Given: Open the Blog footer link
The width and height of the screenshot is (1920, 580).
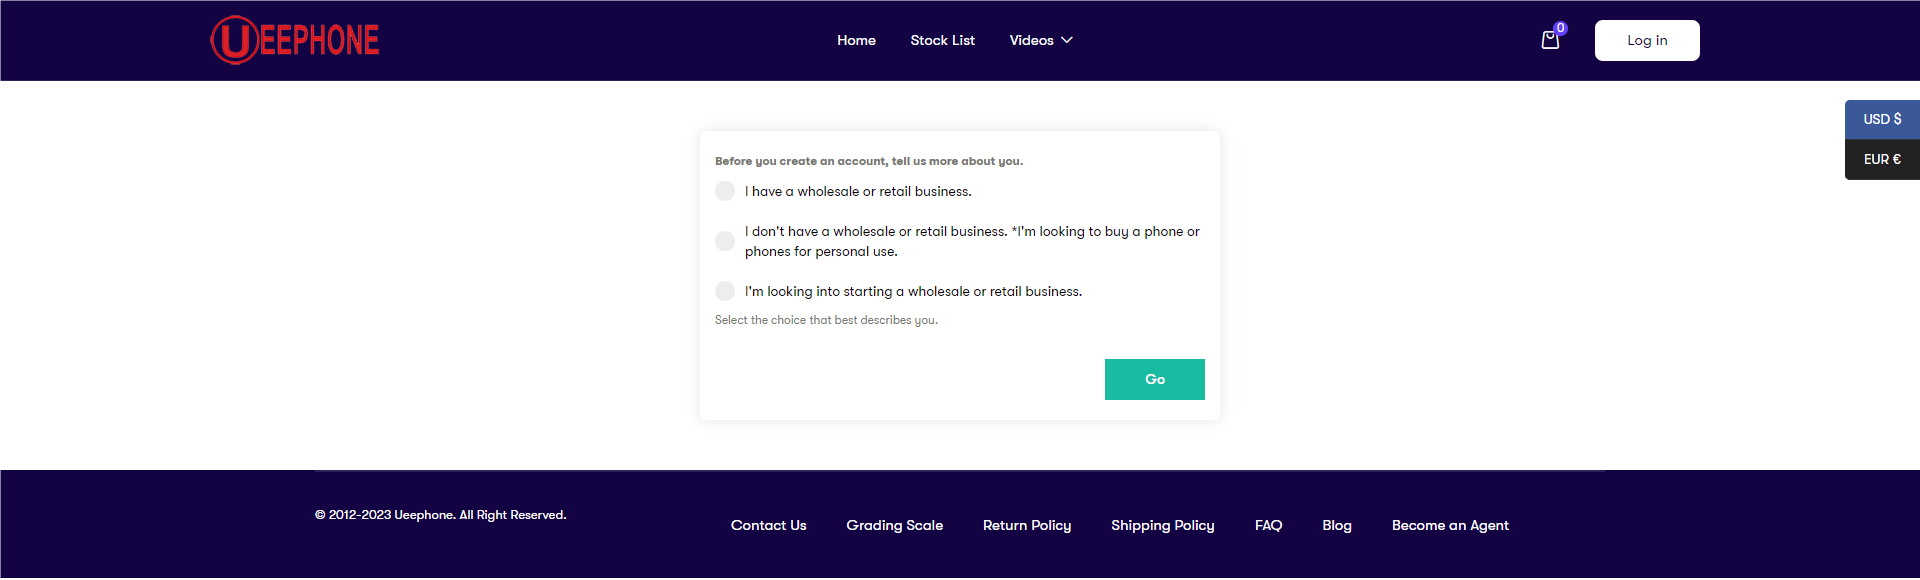Looking at the screenshot, I should (1337, 525).
